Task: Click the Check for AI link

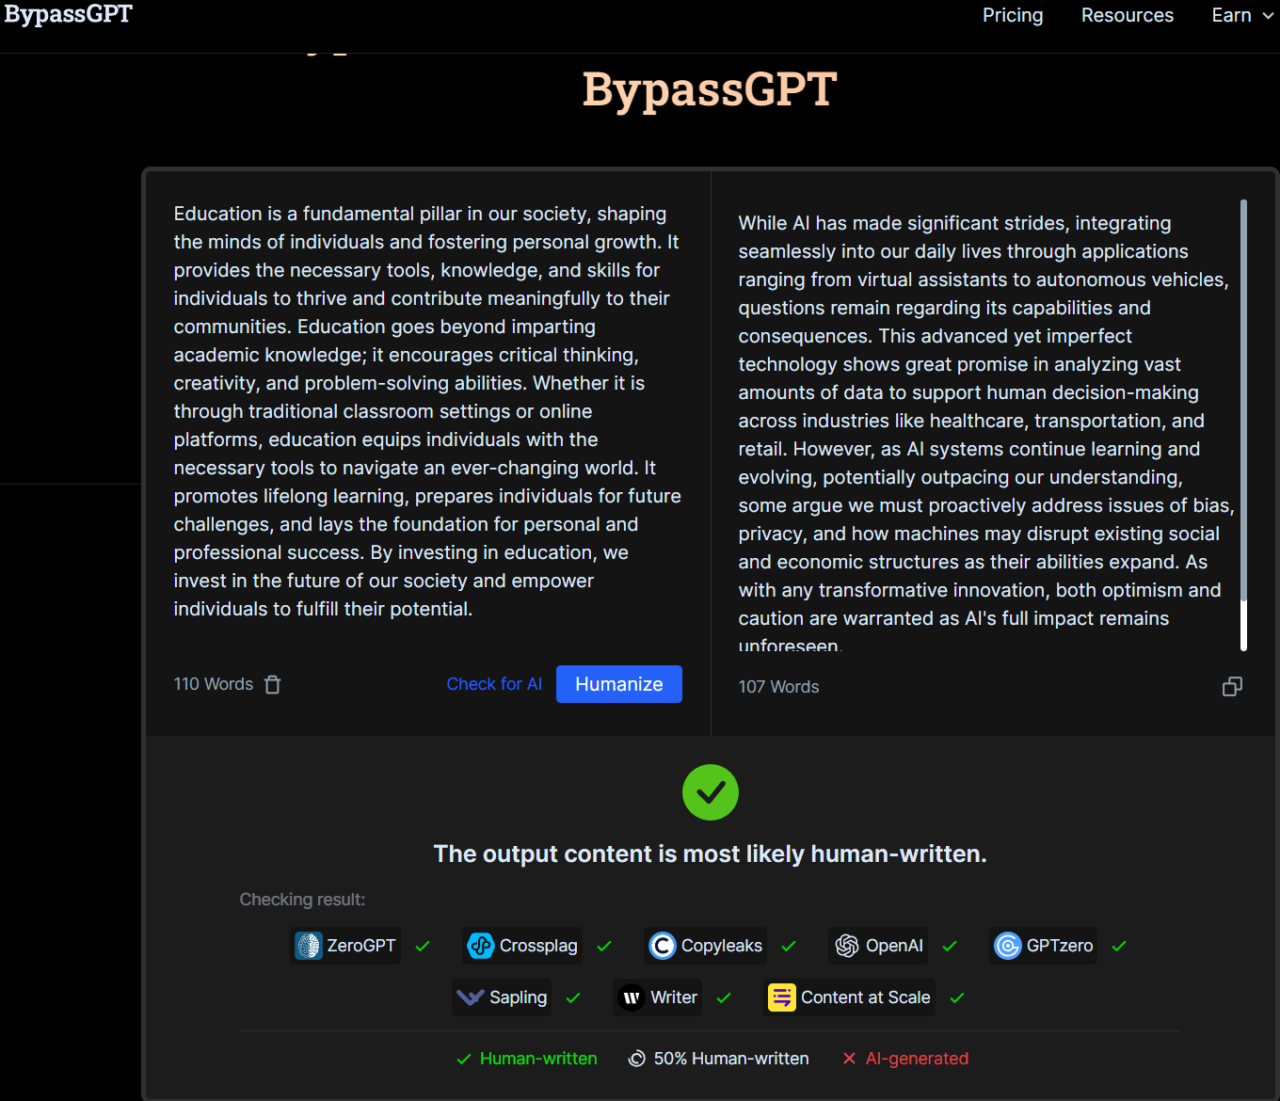Action: click(494, 684)
